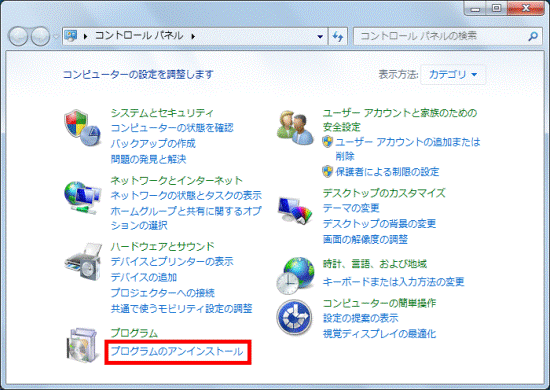Image resolution: width=550 pixels, height=390 pixels.
Task: Click the Clock, Language, Region globe icon
Action: point(295,276)
